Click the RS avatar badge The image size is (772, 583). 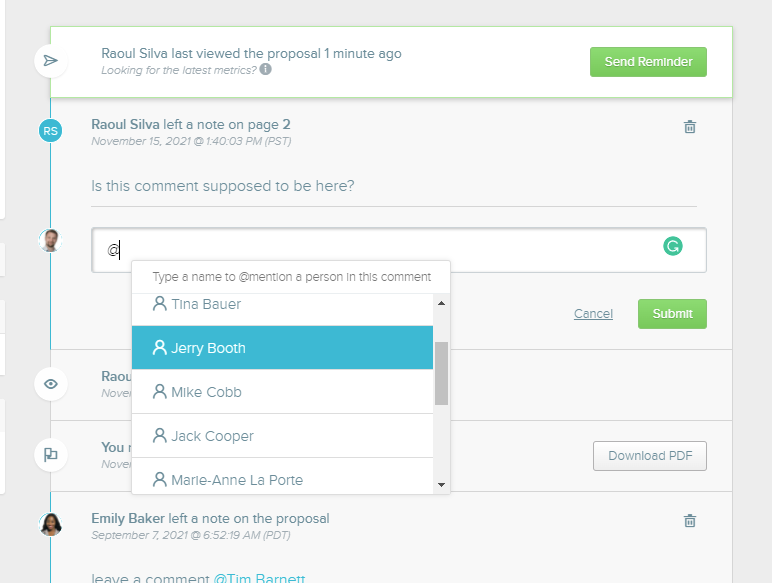click(50, 130)
